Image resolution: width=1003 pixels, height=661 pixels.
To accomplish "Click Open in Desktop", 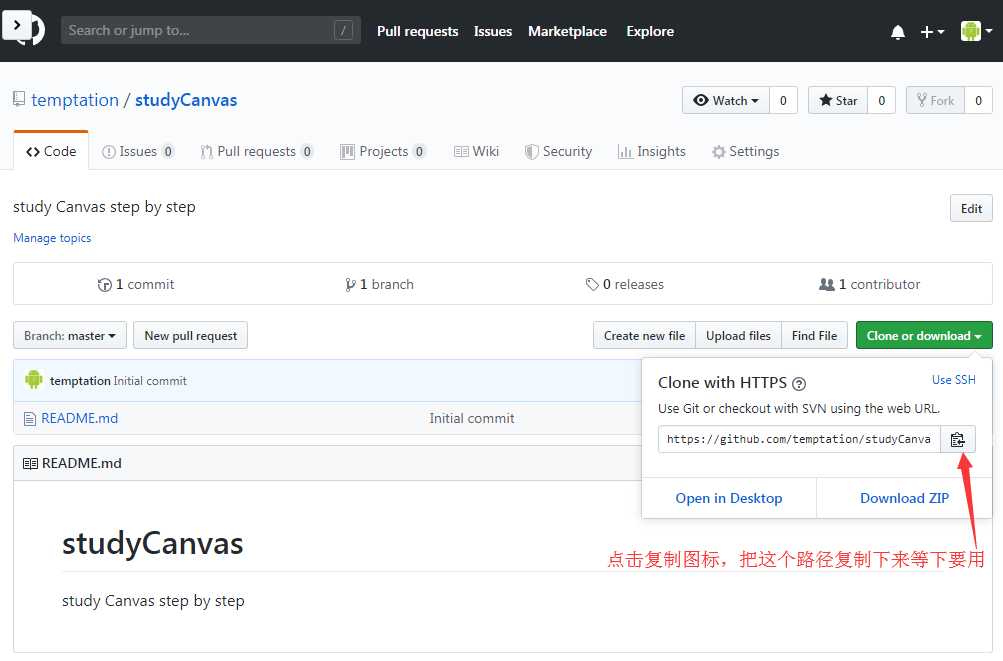I will click(x=729, y=498).
